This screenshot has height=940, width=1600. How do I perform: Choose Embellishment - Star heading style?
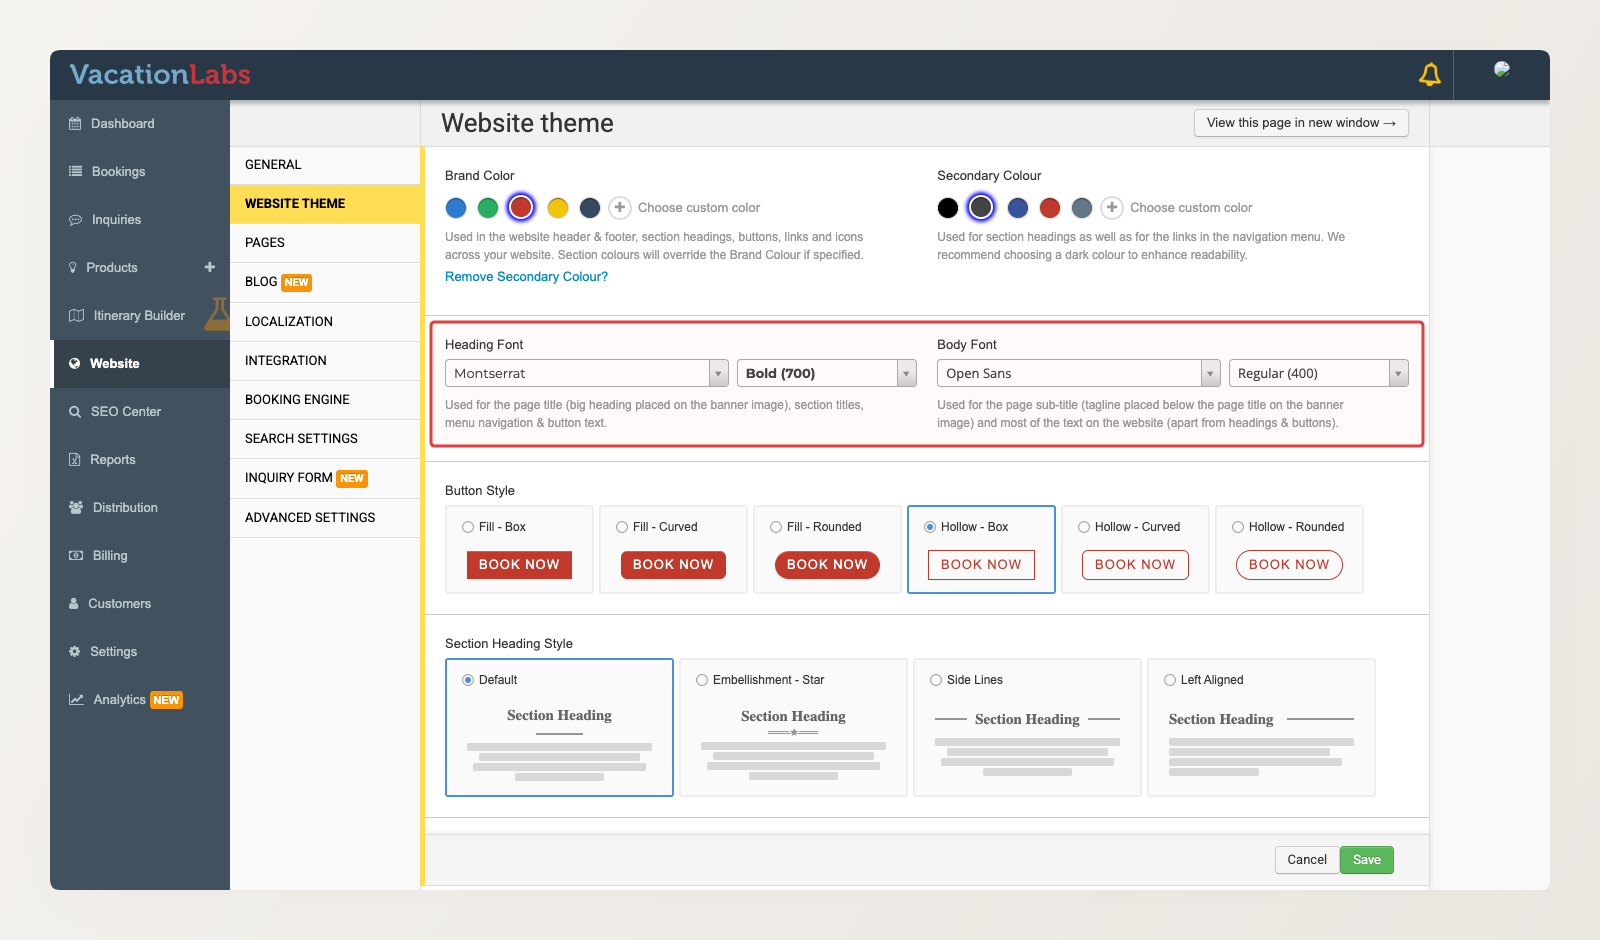point(702,680)
